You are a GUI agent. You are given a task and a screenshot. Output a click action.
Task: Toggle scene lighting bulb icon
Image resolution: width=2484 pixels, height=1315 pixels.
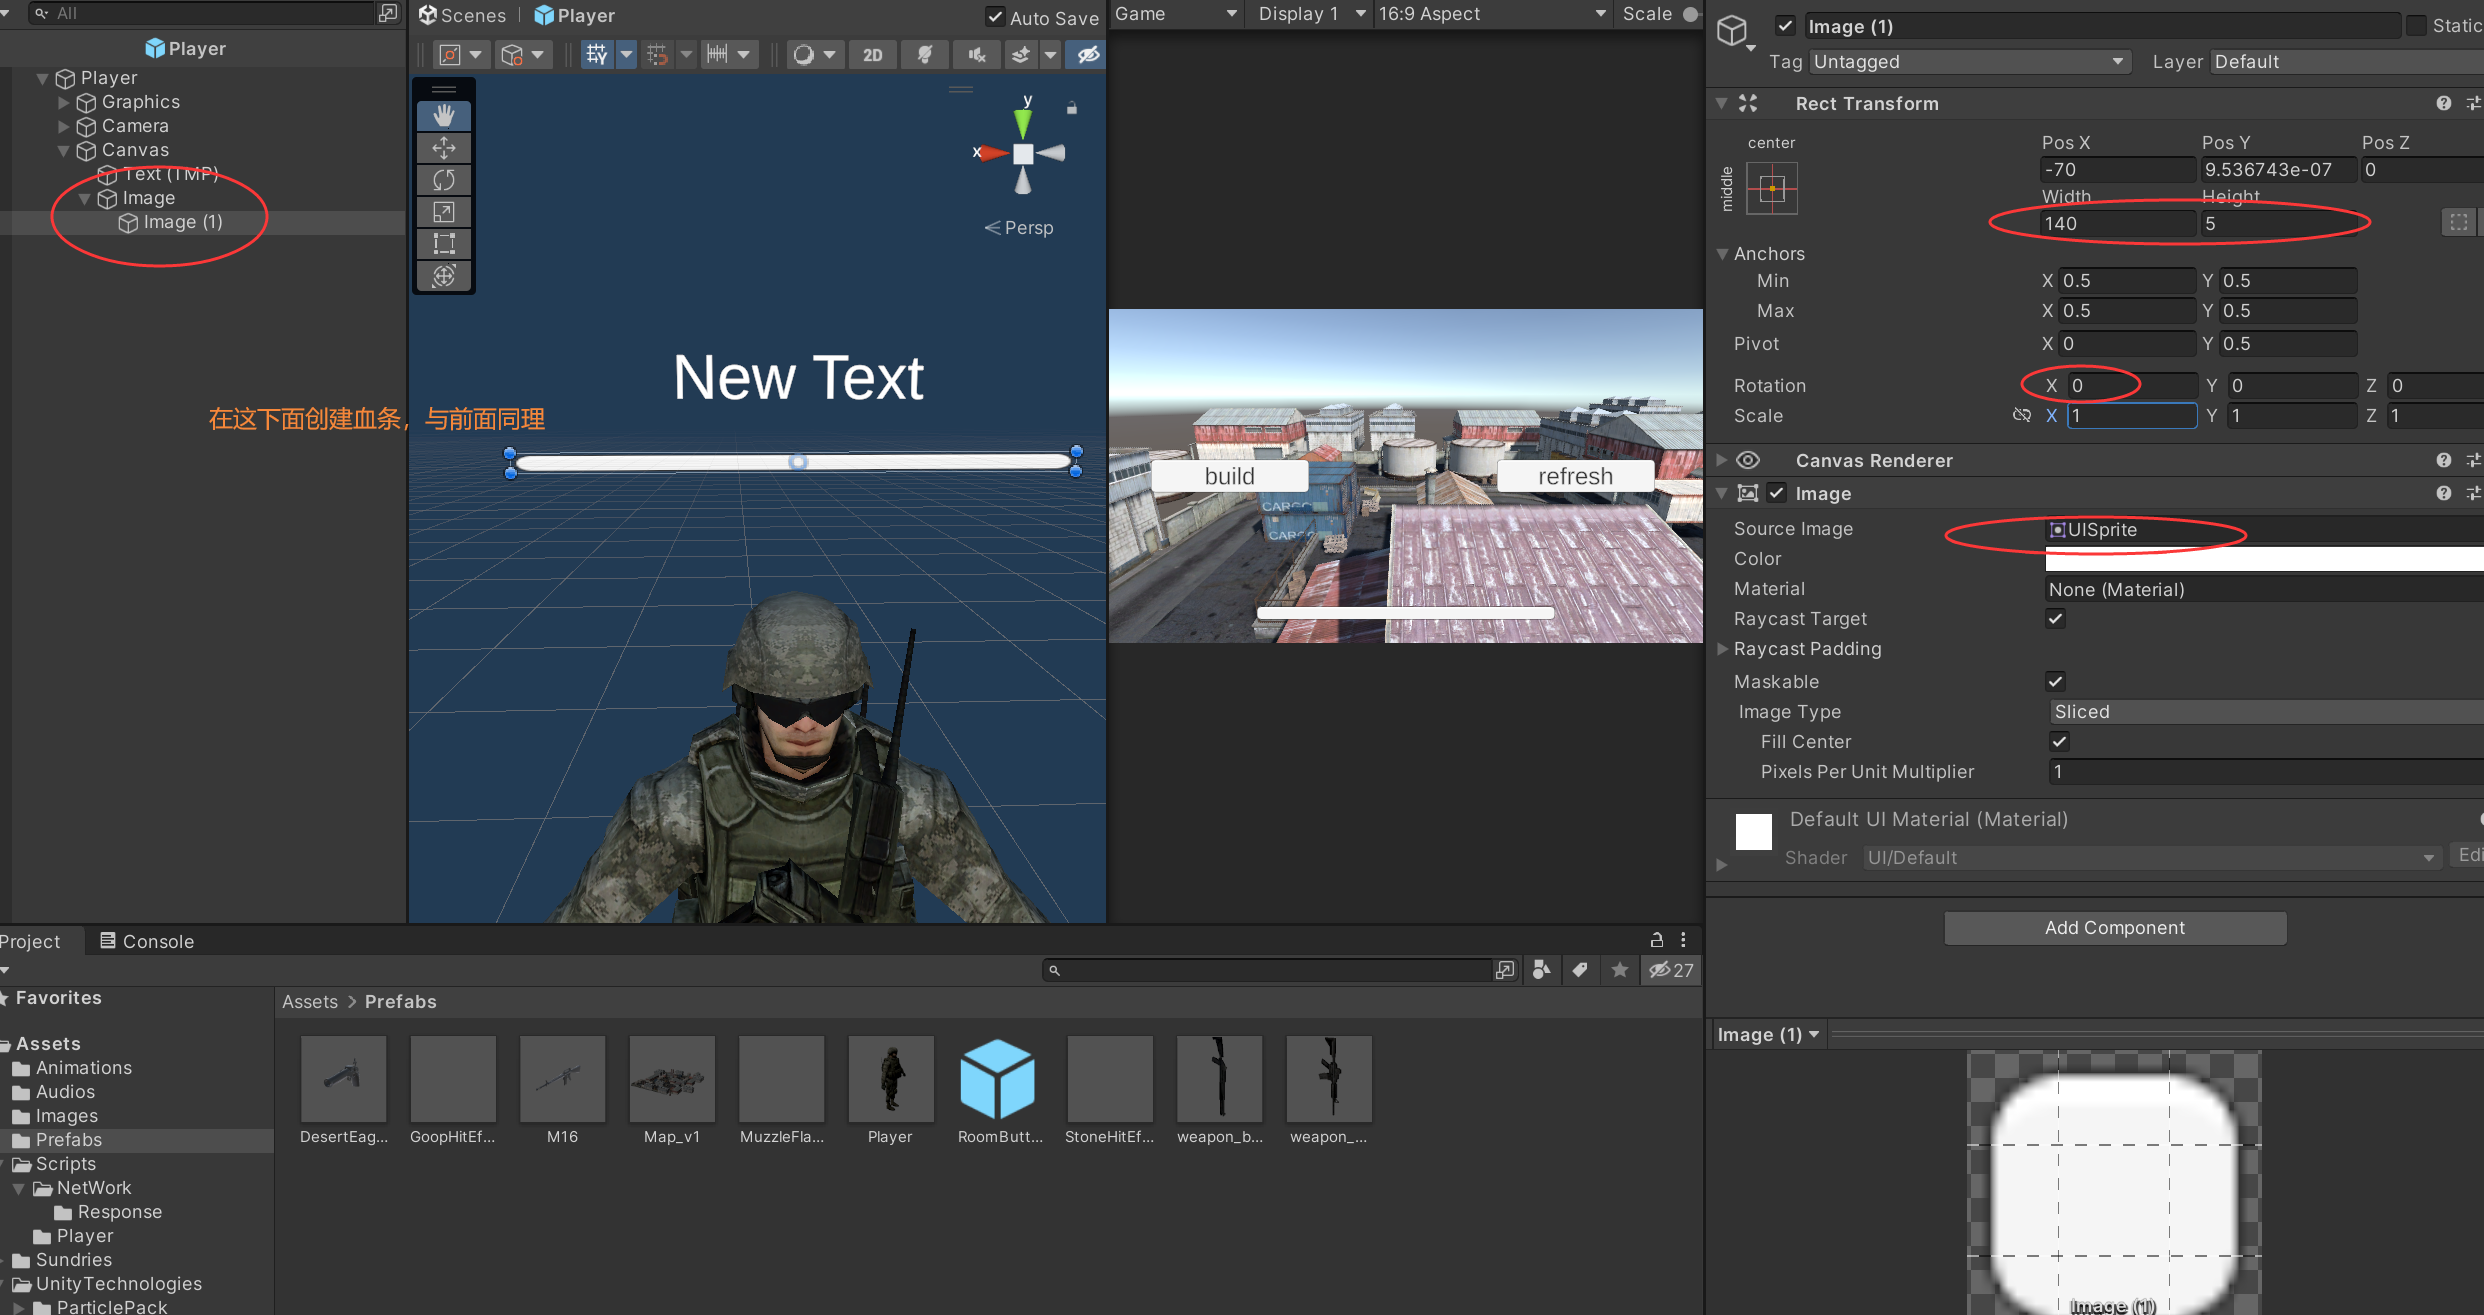(x=925, y=54)
